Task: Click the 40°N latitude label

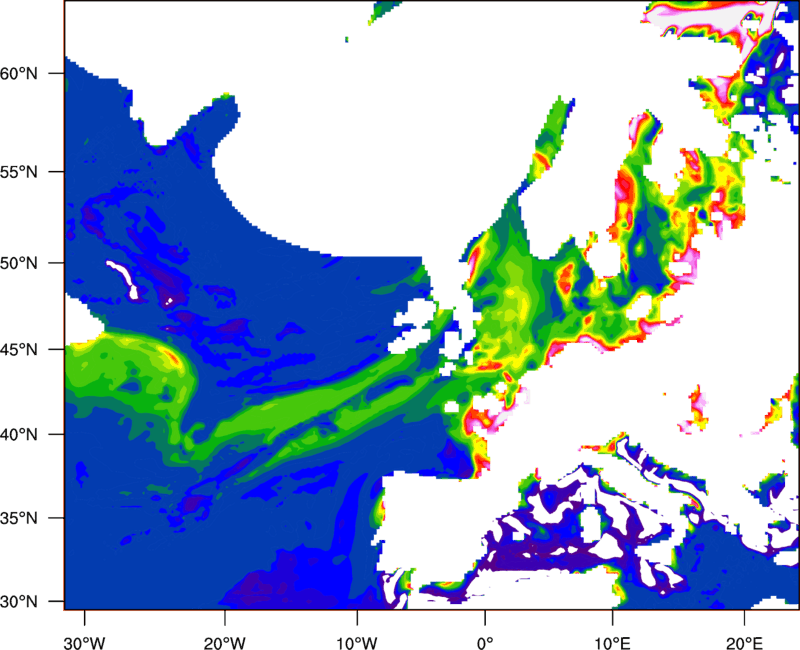Action: [x=19, y=435]
